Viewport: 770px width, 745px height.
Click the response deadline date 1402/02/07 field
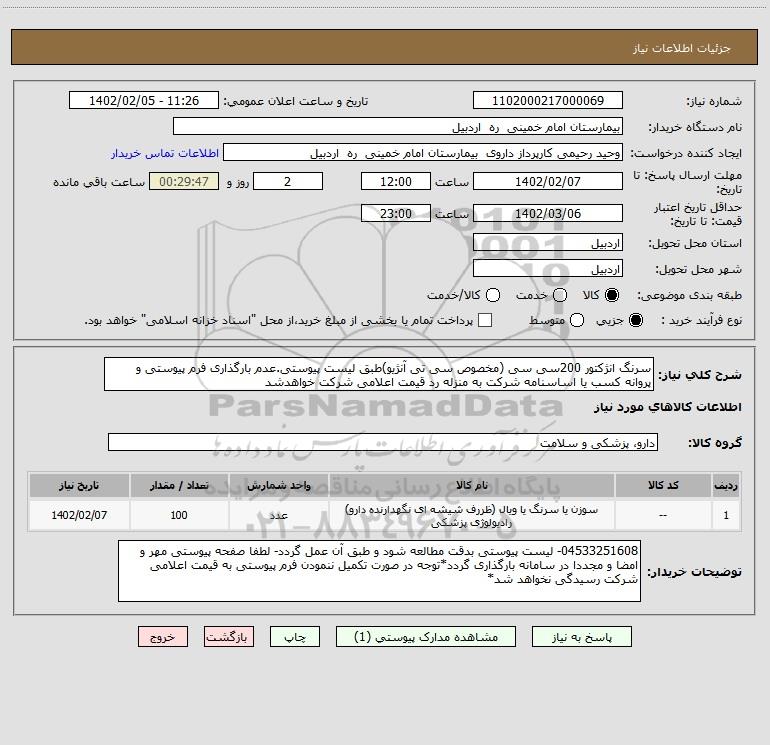click(x=548, y=181)
